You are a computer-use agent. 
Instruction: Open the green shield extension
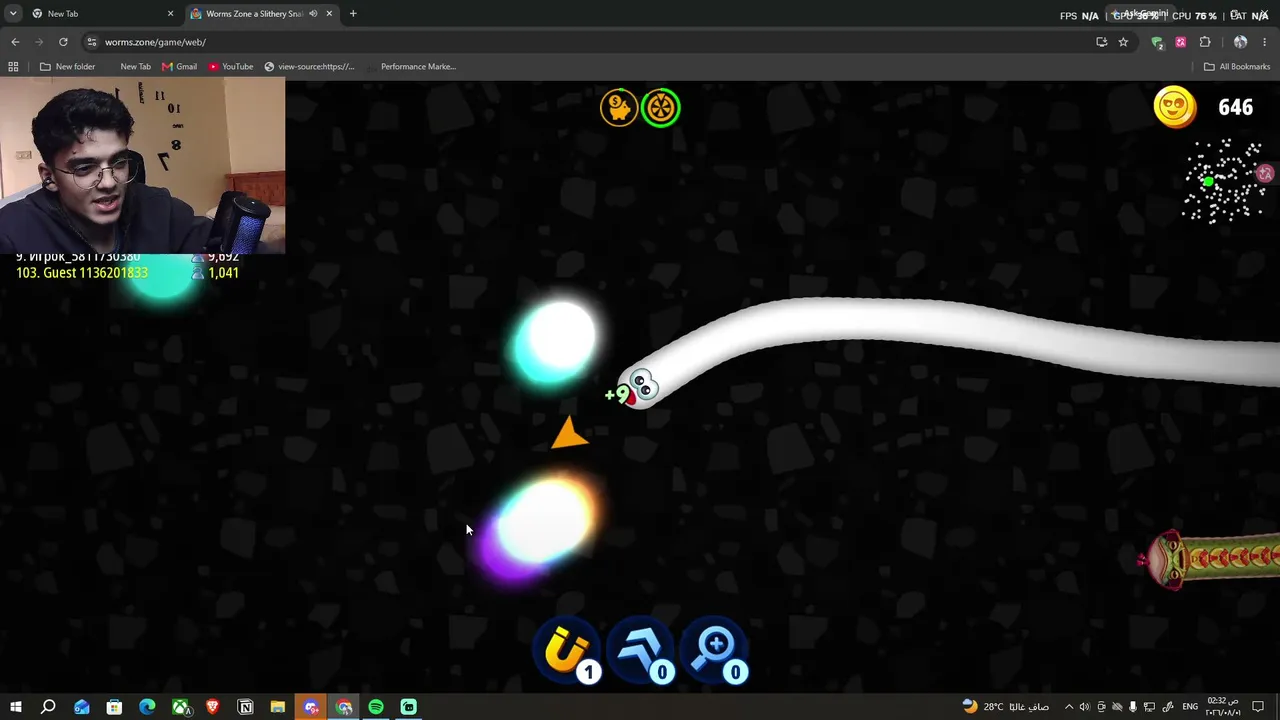pyautogui.click(x=1157, y=42)
